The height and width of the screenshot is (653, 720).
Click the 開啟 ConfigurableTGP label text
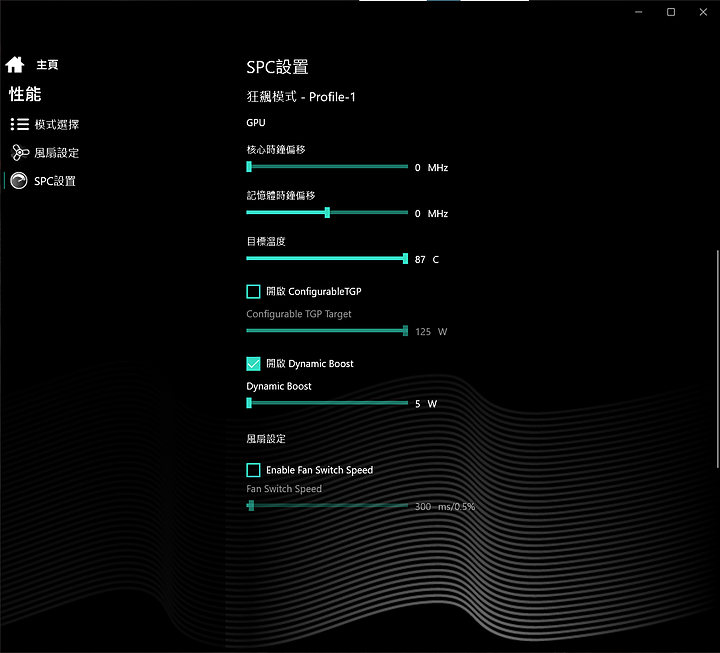[x=314, y=292]
